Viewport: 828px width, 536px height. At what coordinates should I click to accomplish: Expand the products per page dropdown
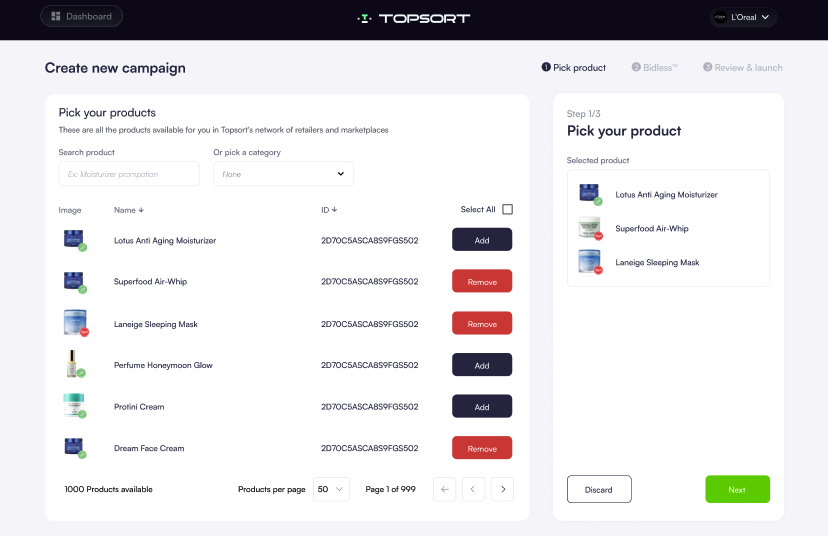tap(330, 489)
